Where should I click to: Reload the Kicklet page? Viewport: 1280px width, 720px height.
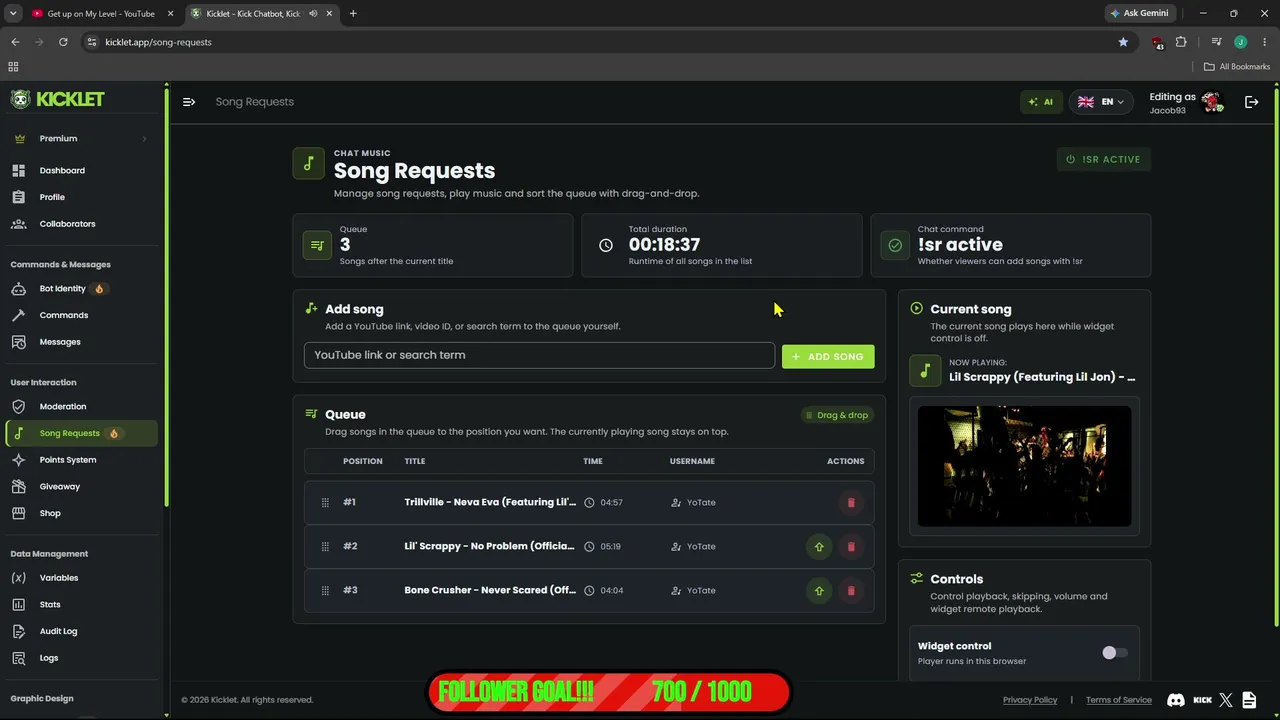pyautogui.click(x=63, y=42)
